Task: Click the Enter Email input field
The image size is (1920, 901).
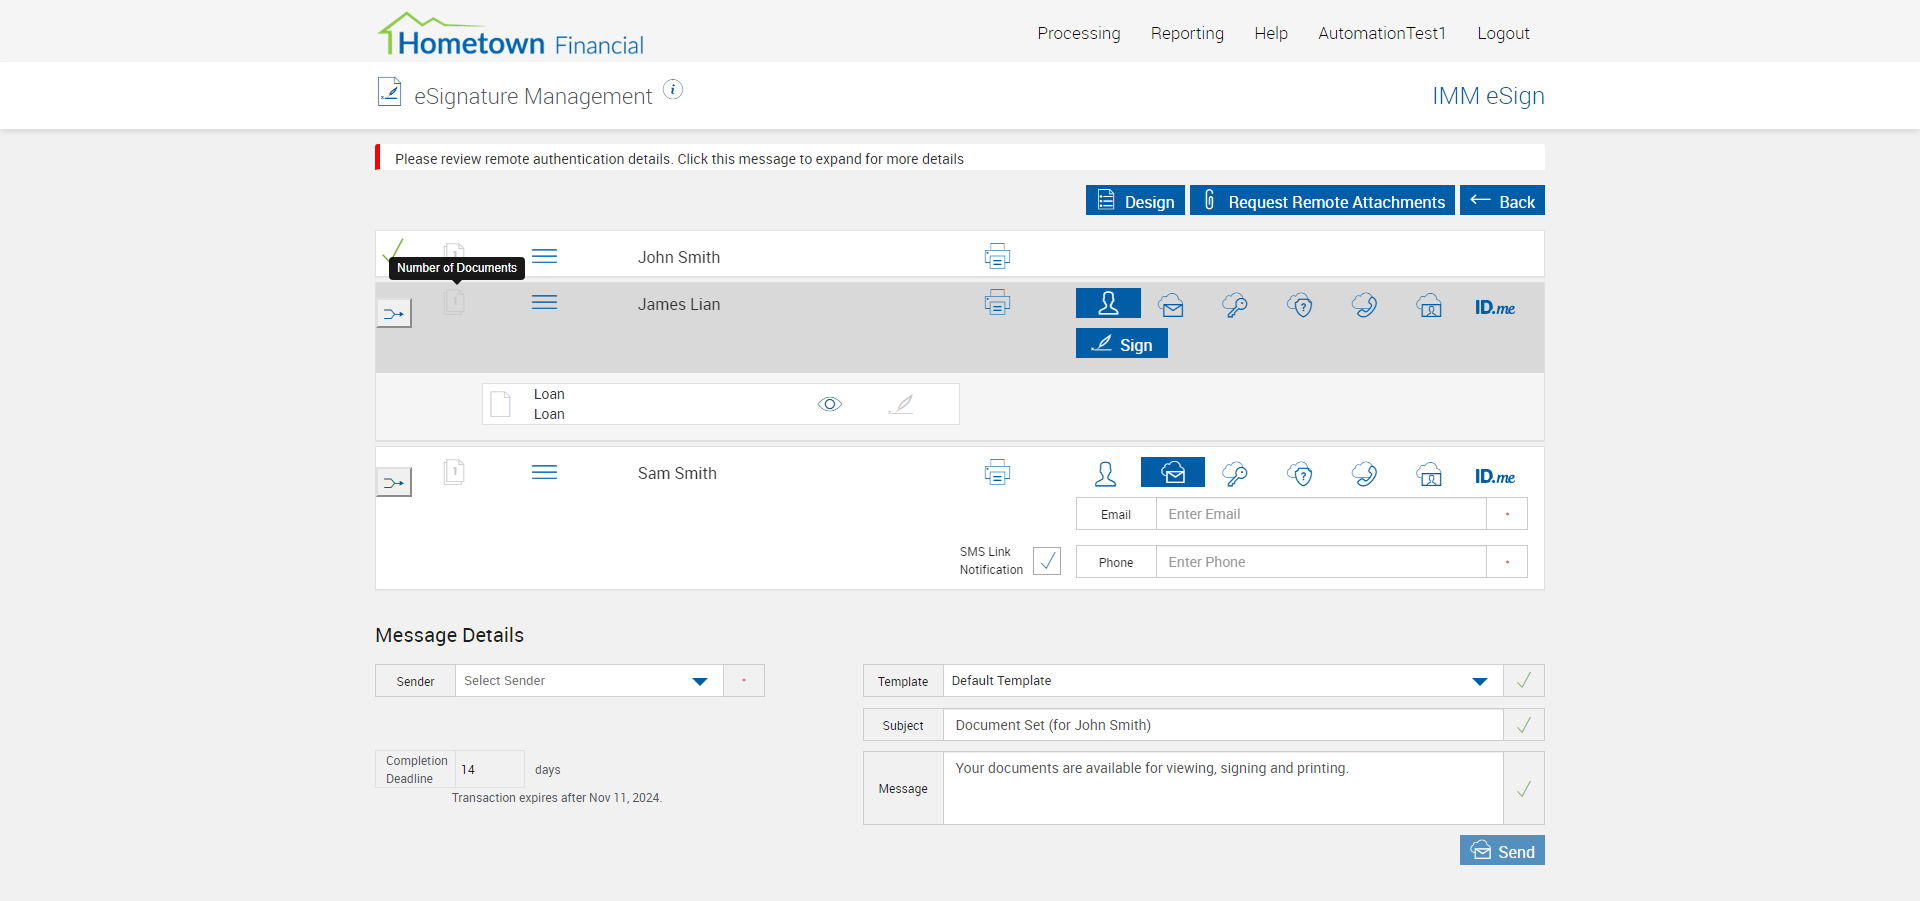Action: coord(1320,514)
